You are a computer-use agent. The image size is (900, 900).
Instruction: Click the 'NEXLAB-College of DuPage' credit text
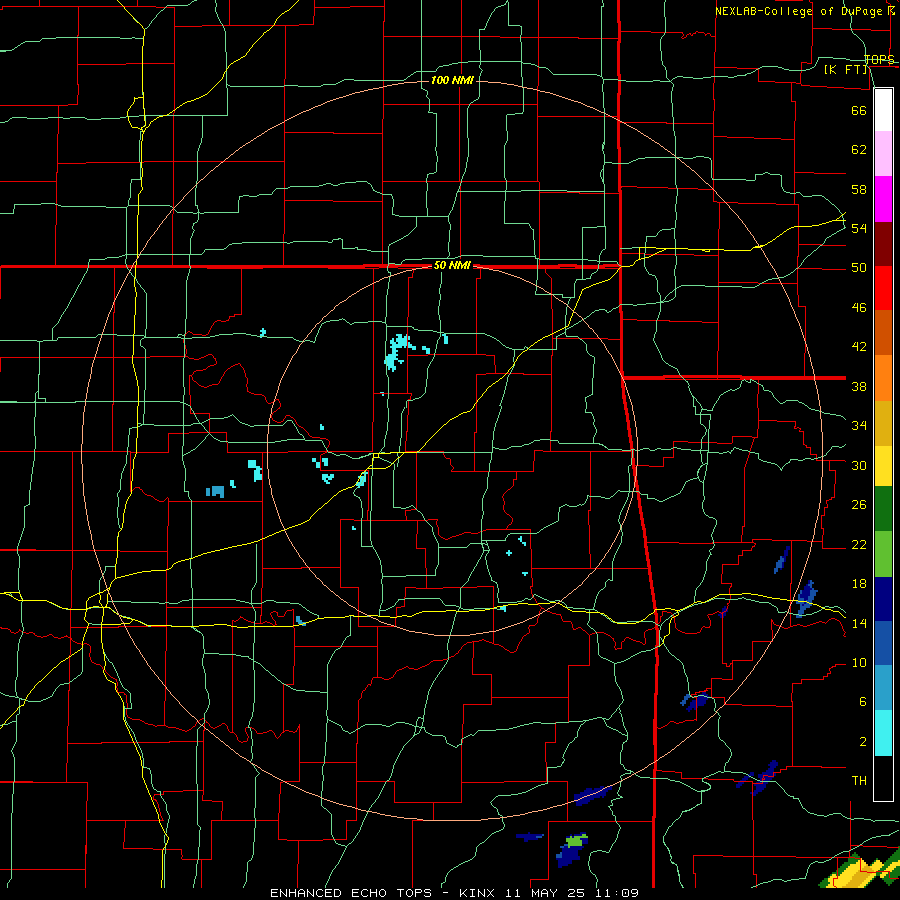(798, 11)
